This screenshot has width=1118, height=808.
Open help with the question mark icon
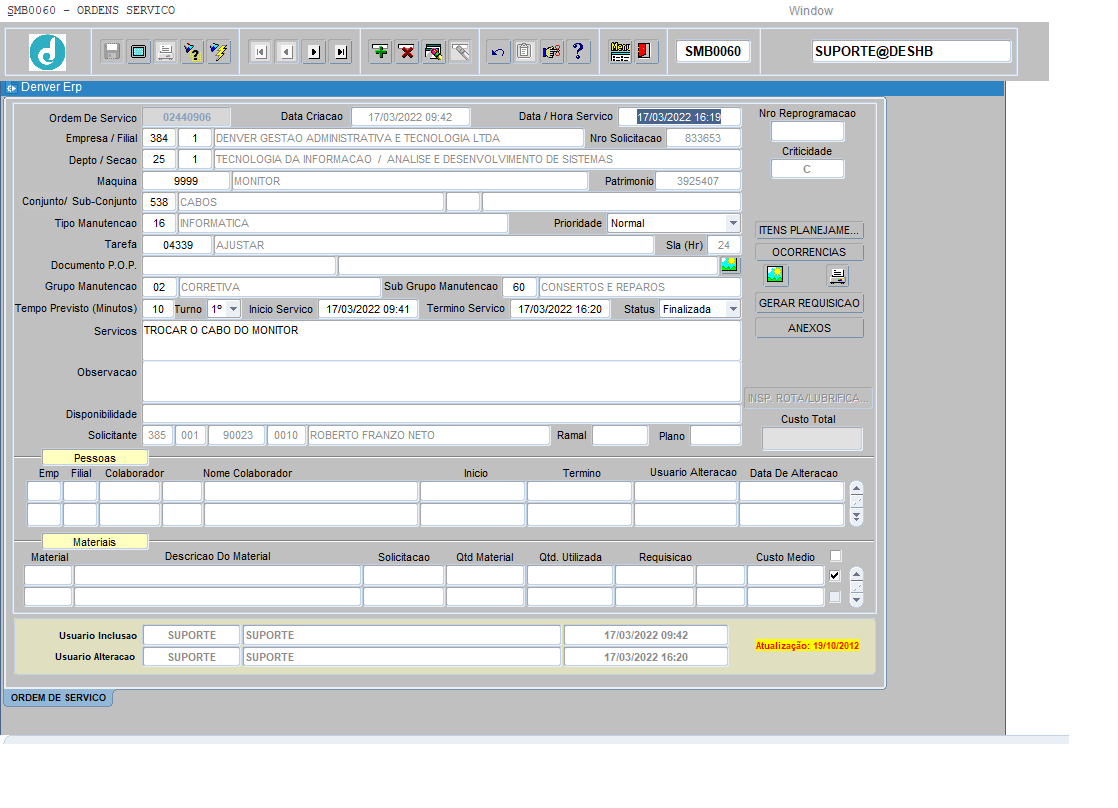tap(578, 52)
